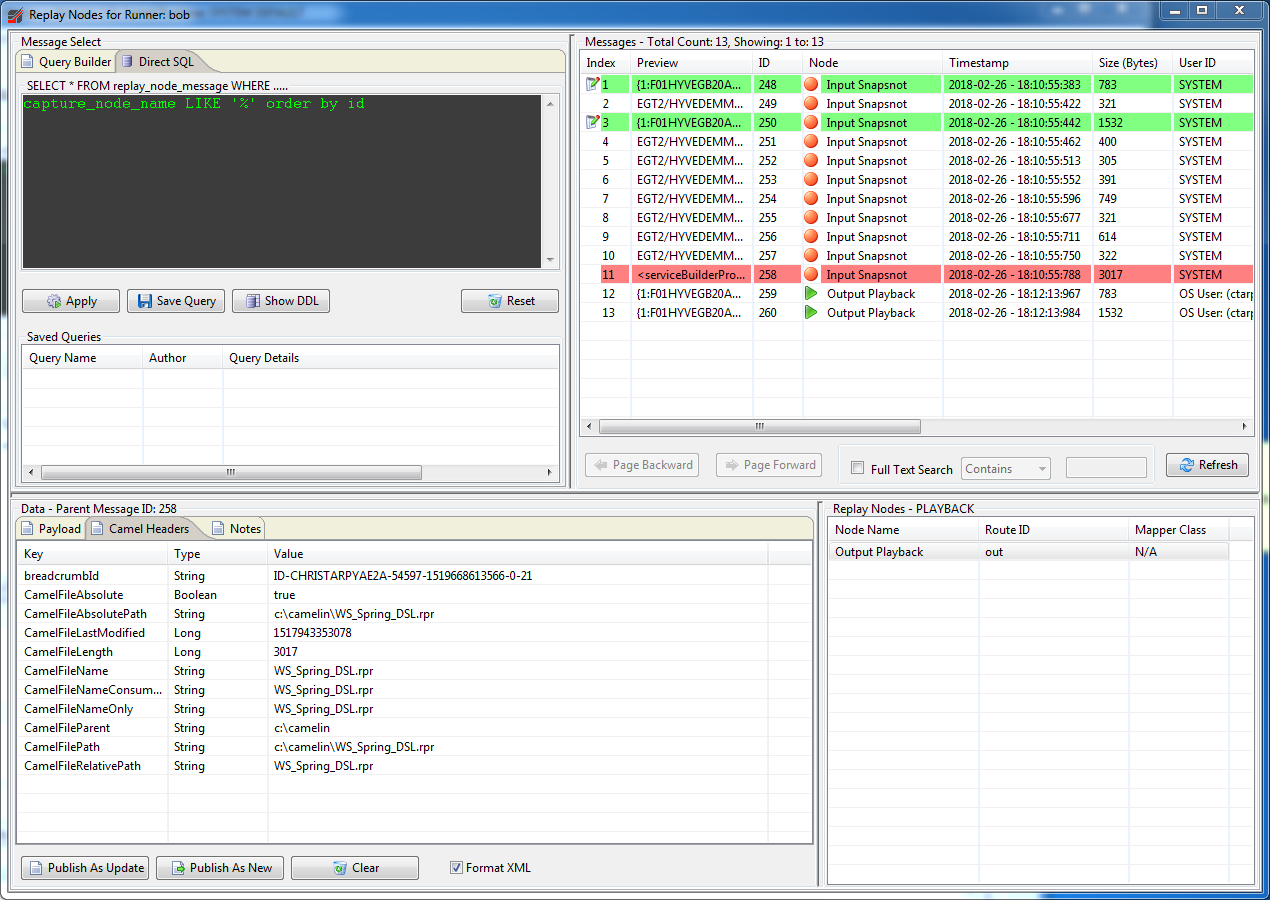Uncheck the Format XML checkbox

point(457,868)
